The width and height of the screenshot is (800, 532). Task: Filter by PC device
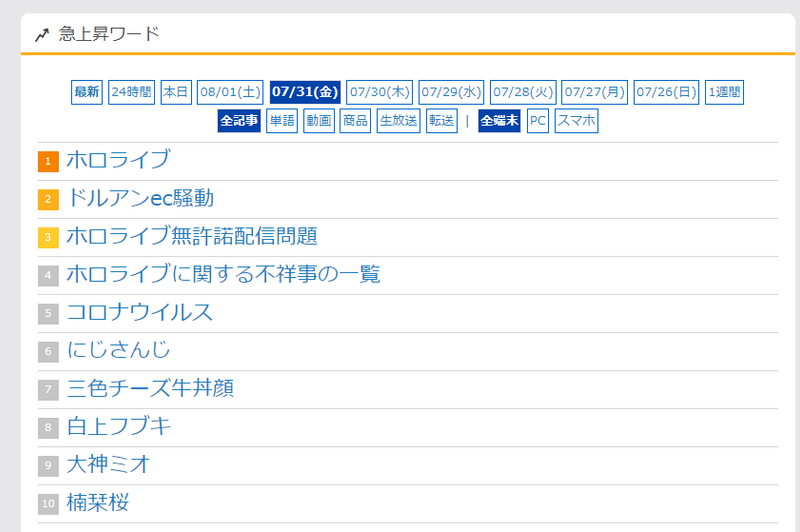point(538,121)
